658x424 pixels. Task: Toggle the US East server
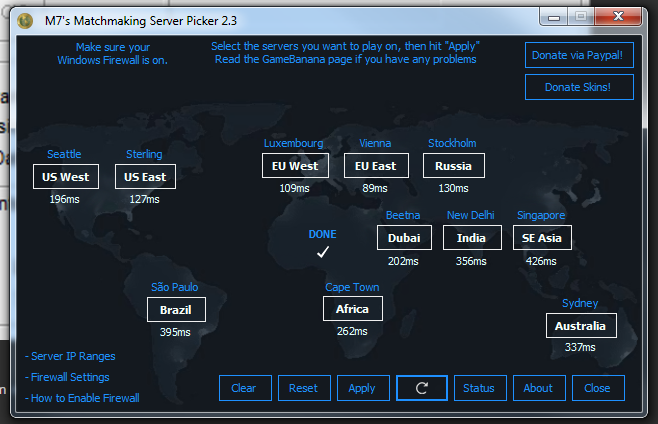coord(144,177)
